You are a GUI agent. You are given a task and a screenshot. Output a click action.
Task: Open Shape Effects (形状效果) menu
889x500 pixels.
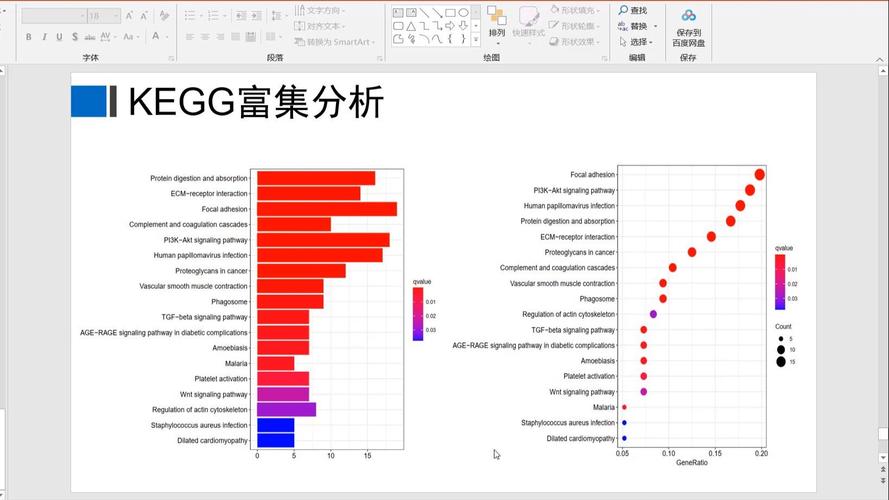576,42
